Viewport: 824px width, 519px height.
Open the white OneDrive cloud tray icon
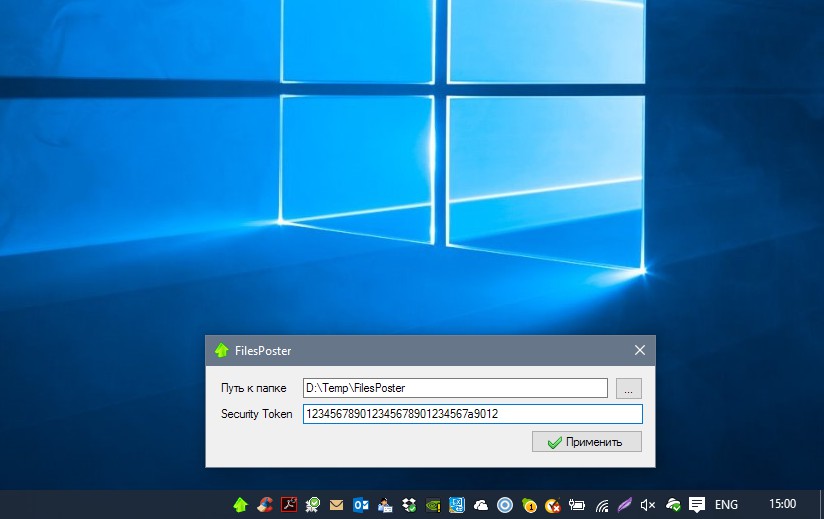(x=481, y=505)
